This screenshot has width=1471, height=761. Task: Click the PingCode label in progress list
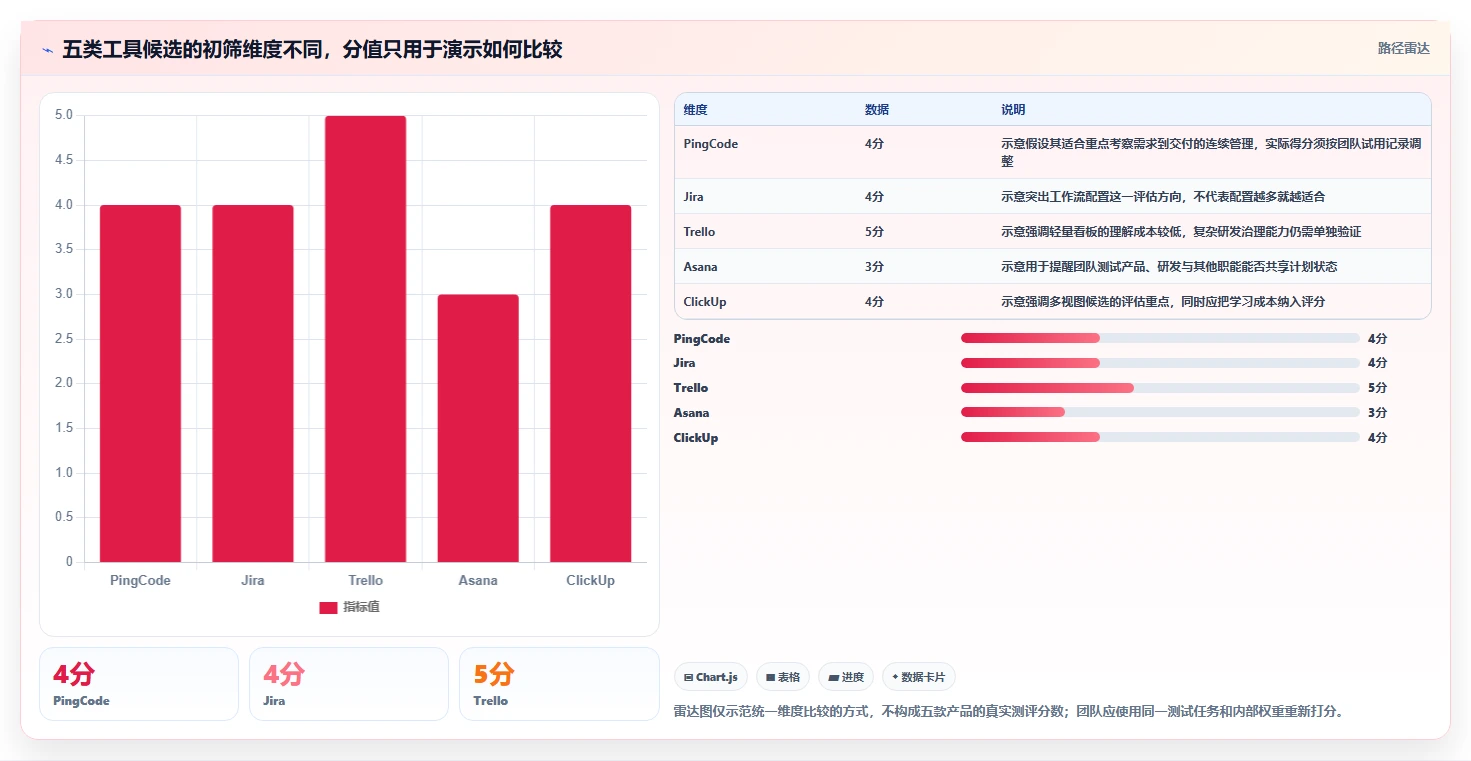click(x=702, y=339)
